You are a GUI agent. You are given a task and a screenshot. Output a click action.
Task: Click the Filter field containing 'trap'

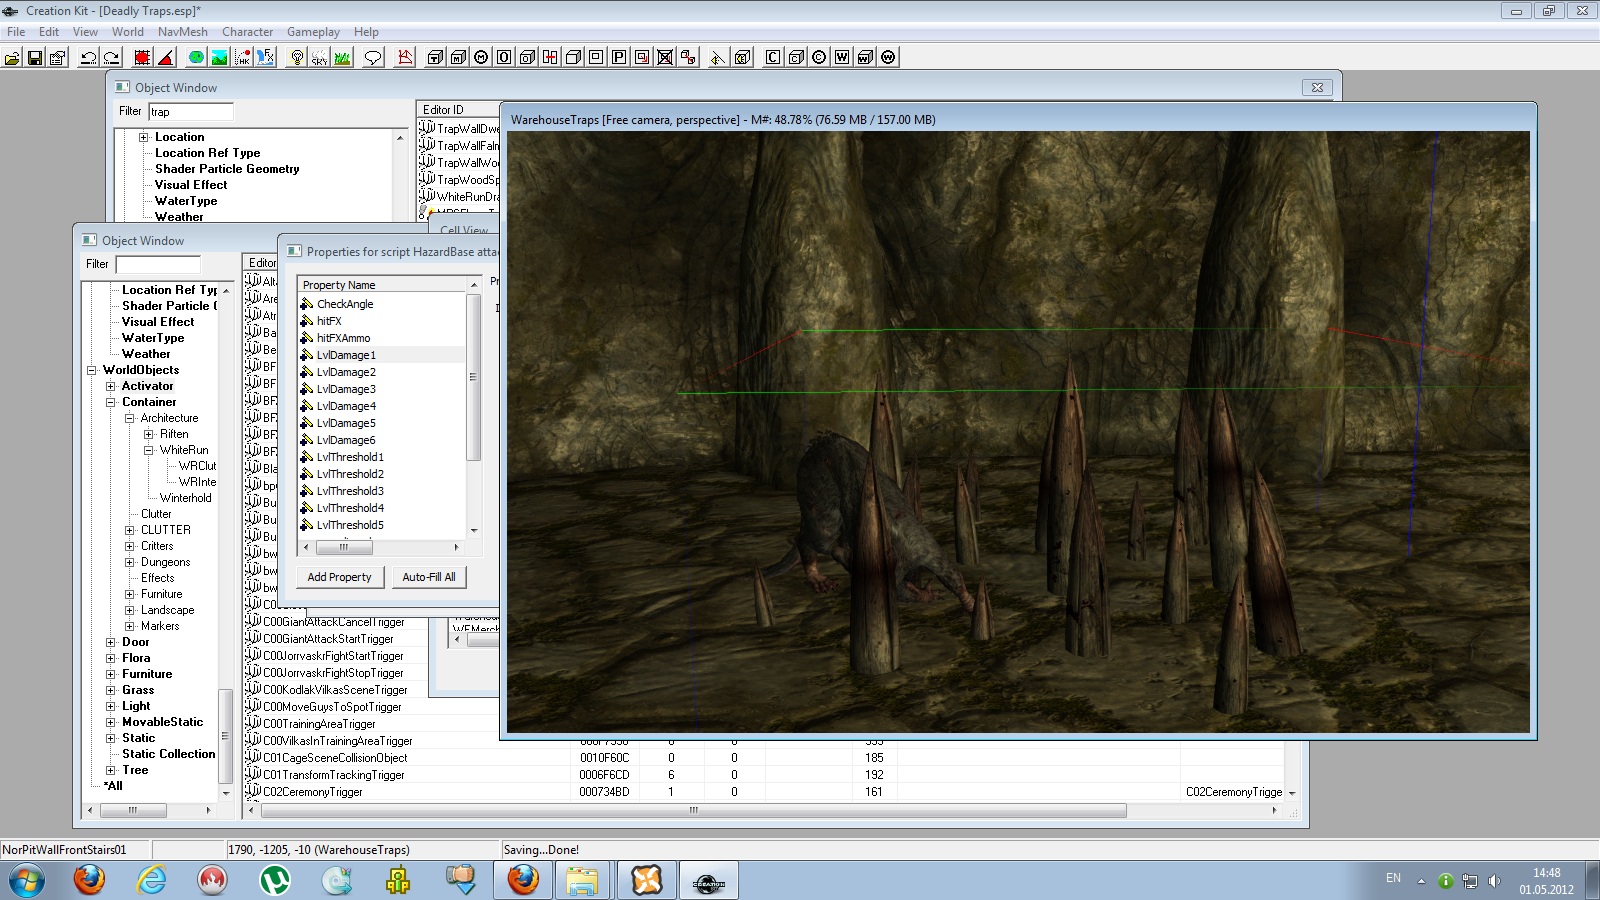click(x=191, y=112)
